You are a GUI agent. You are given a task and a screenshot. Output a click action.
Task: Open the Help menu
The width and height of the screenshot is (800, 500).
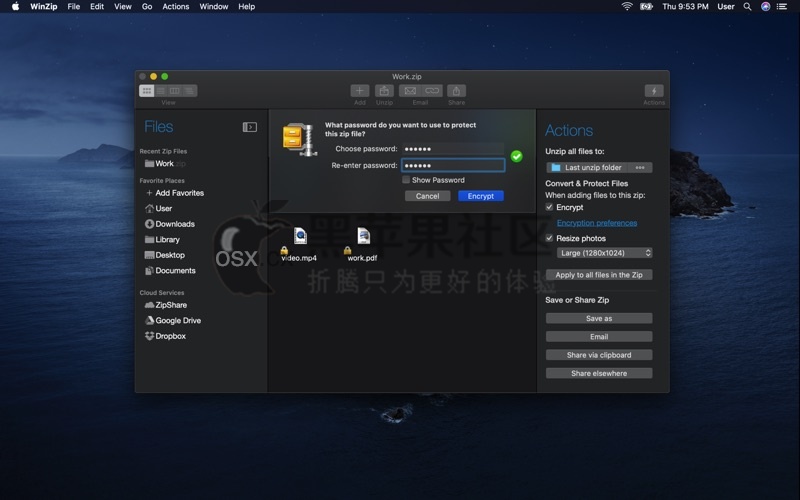pos(246,7)
